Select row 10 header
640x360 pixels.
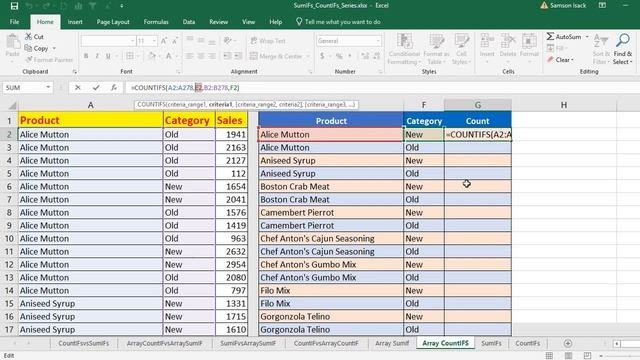point(9,238)
